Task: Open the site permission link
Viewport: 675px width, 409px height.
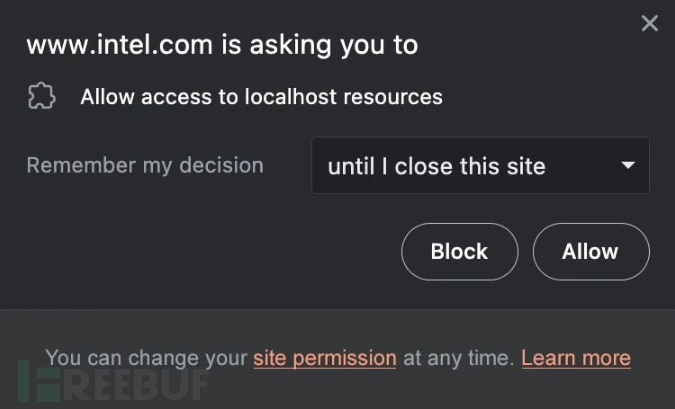Action: pyautogui.click(x=325, y=357)
